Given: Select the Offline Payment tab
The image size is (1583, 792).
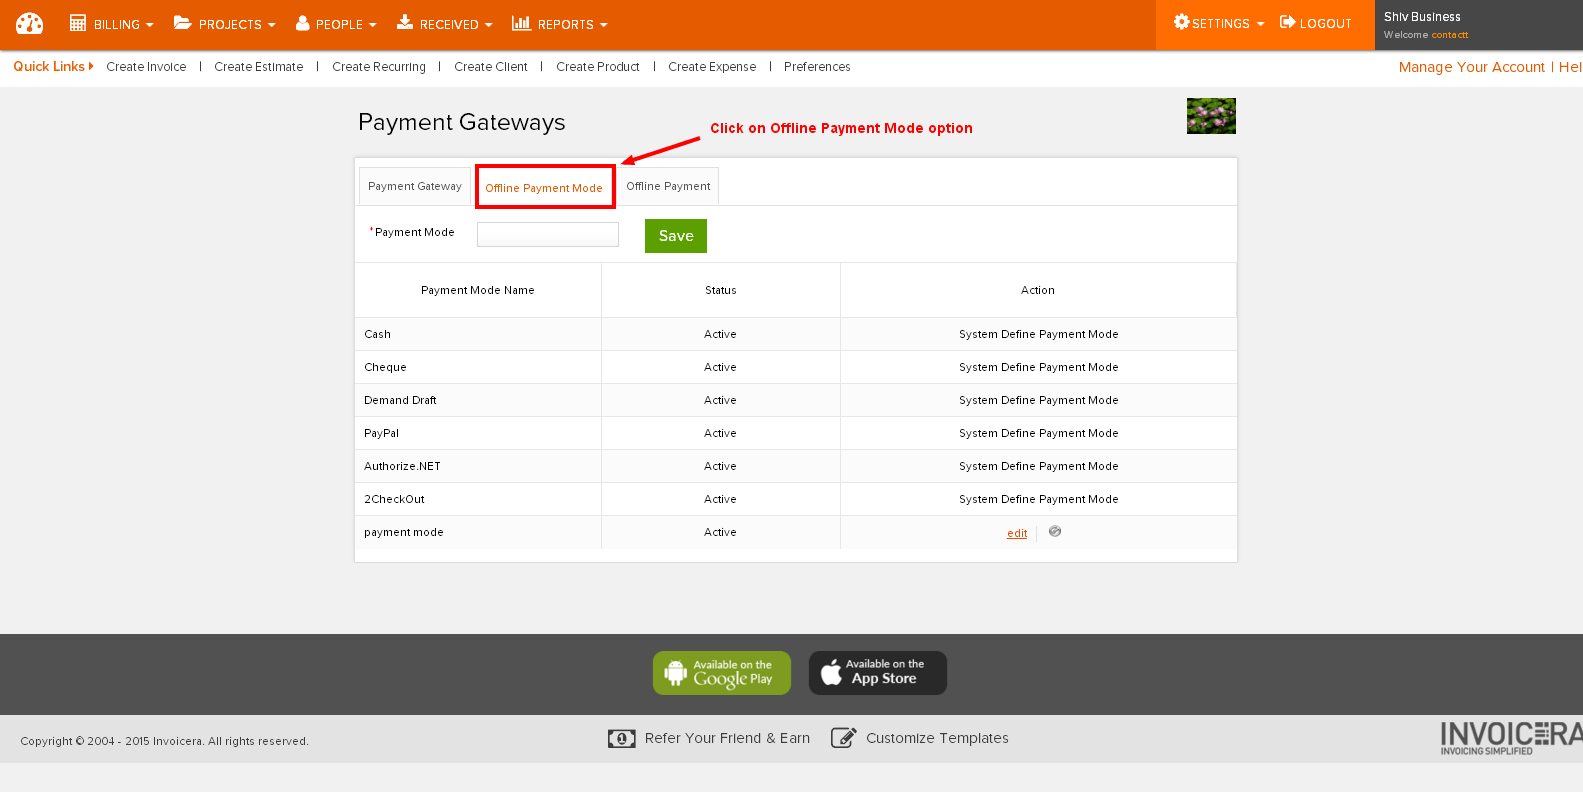Looking at the screenshot, I should point(668,187).
